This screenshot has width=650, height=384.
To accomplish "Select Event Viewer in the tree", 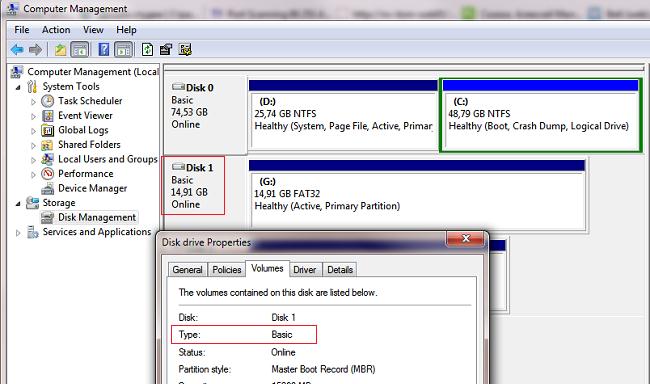I will coord(85,116).
